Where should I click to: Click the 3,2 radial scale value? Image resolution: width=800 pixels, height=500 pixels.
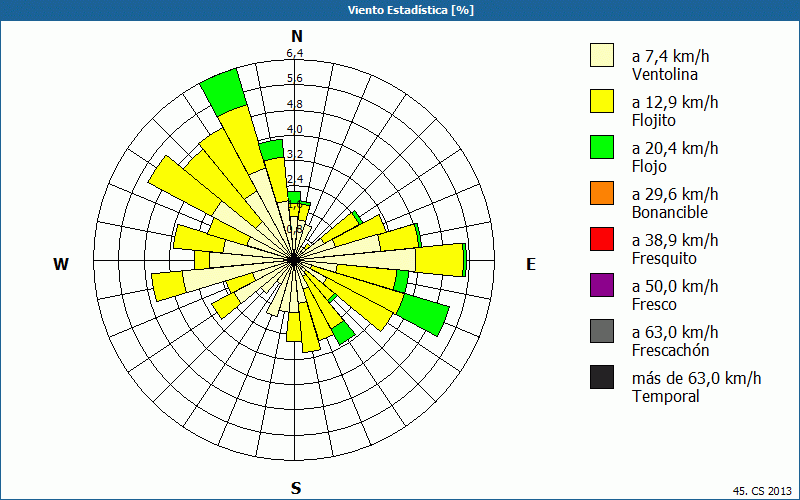(x=294, y=154)
